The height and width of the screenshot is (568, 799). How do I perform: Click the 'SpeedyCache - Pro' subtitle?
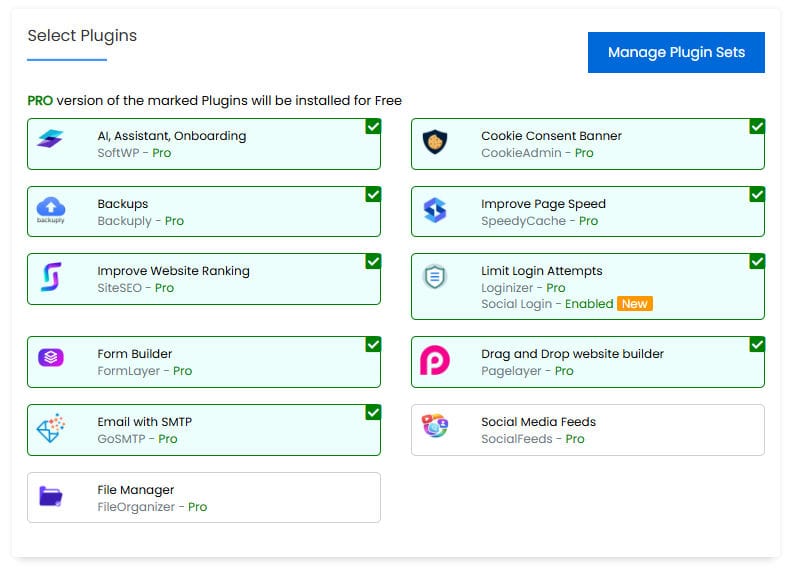click(539, 221)
